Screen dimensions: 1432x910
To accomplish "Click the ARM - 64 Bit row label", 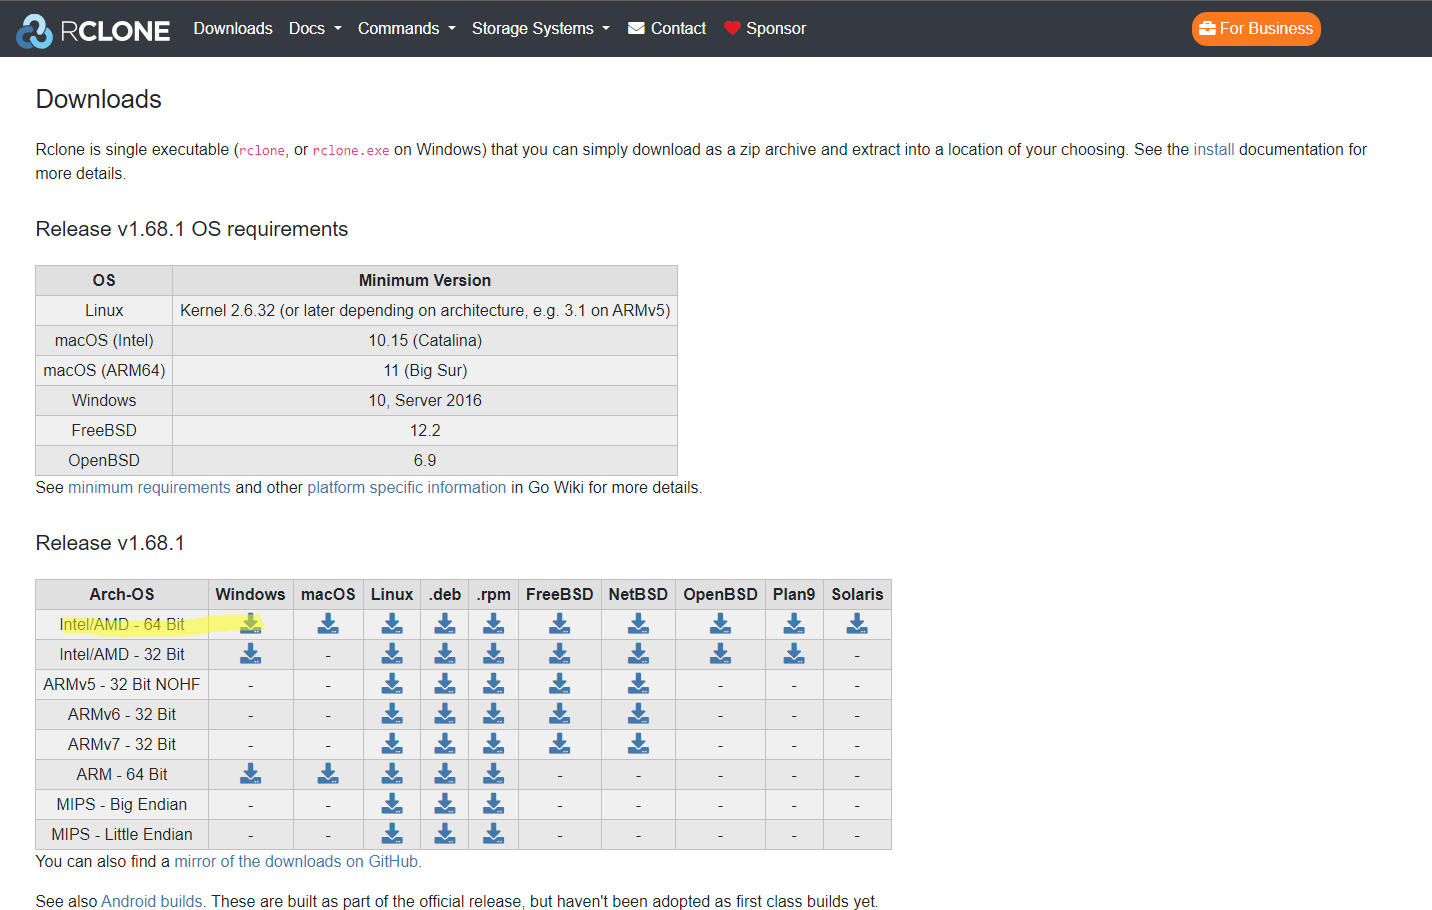I will click(122, 774).
